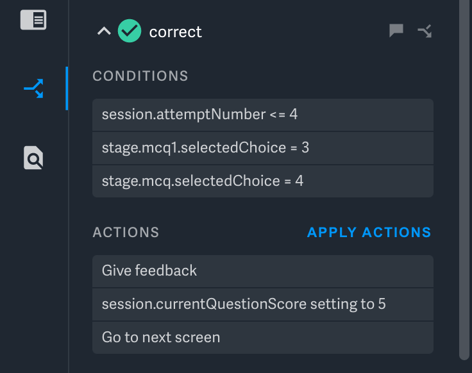The image size is (472, 373).
Task: Open the currentQuestionScore setting action
Action: point(263,304)
